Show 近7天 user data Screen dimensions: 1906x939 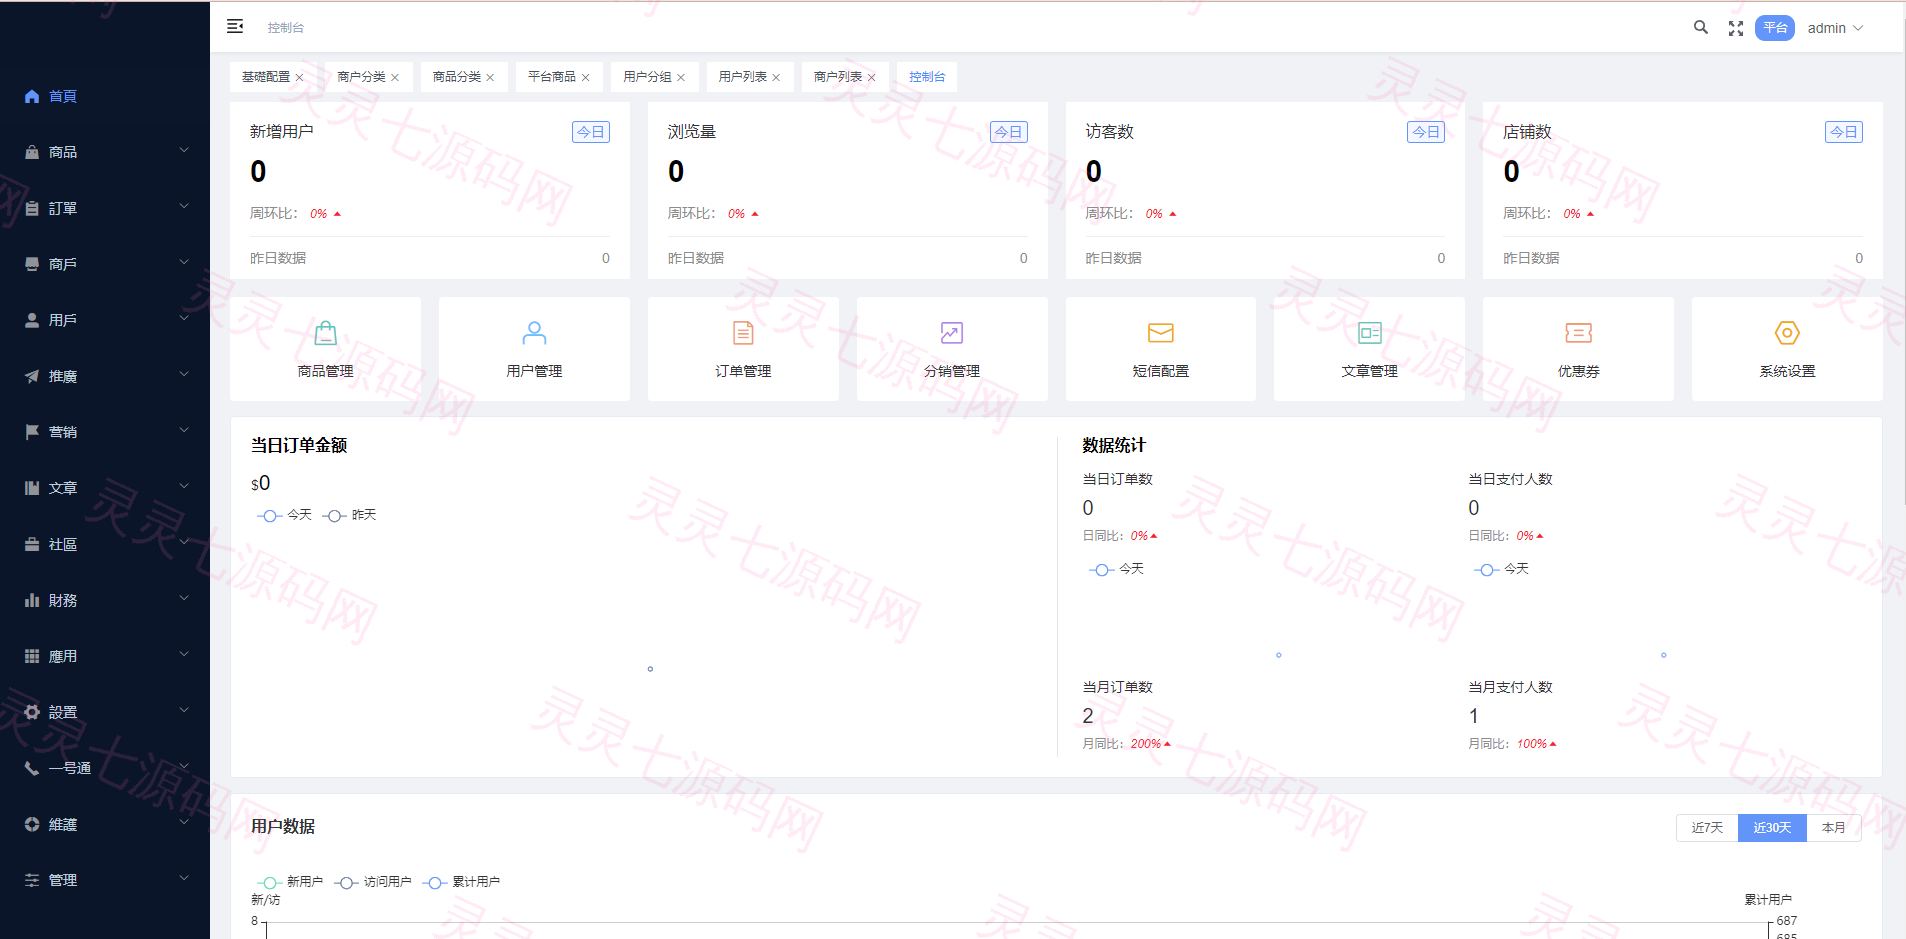pyautogui.click(x=1707, y=828)
